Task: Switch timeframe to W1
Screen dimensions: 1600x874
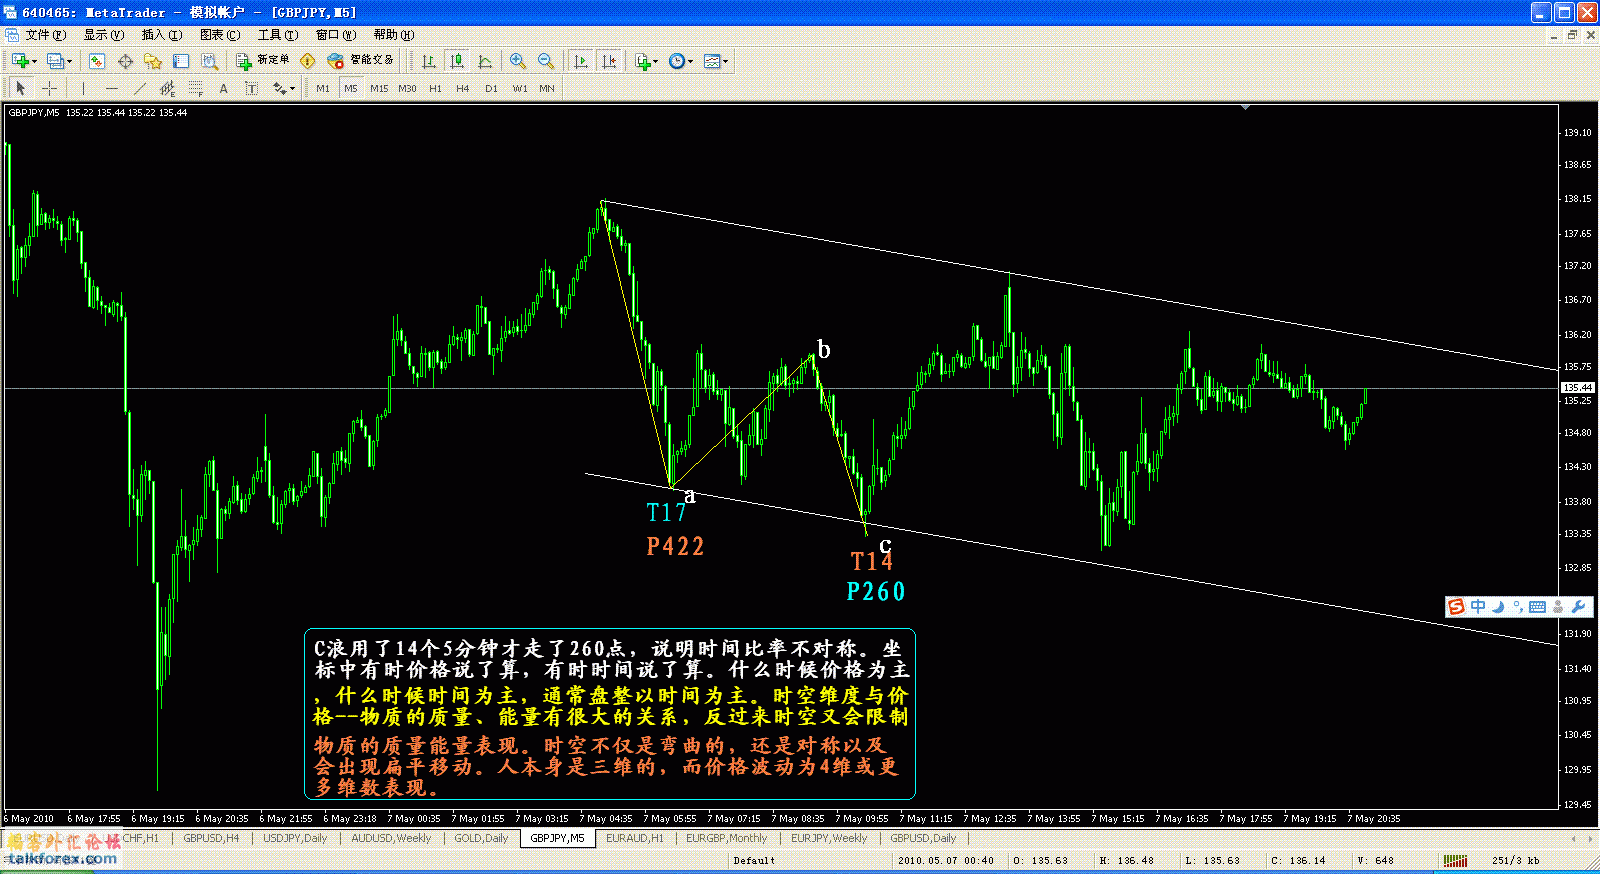Action: (x=520, y=88)
